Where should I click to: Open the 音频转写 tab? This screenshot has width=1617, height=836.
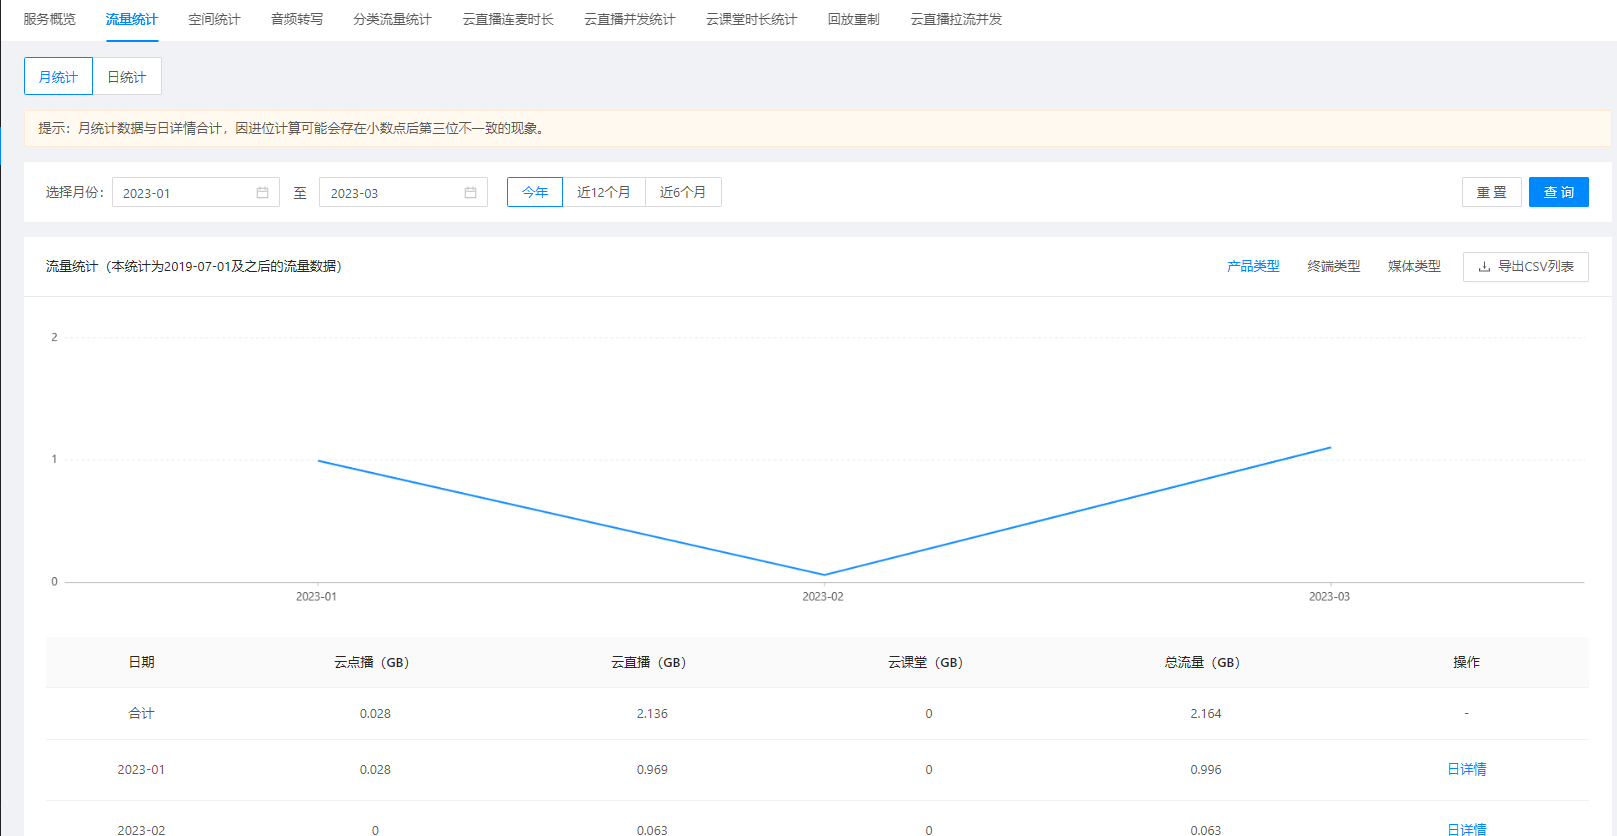coord(297,19)
